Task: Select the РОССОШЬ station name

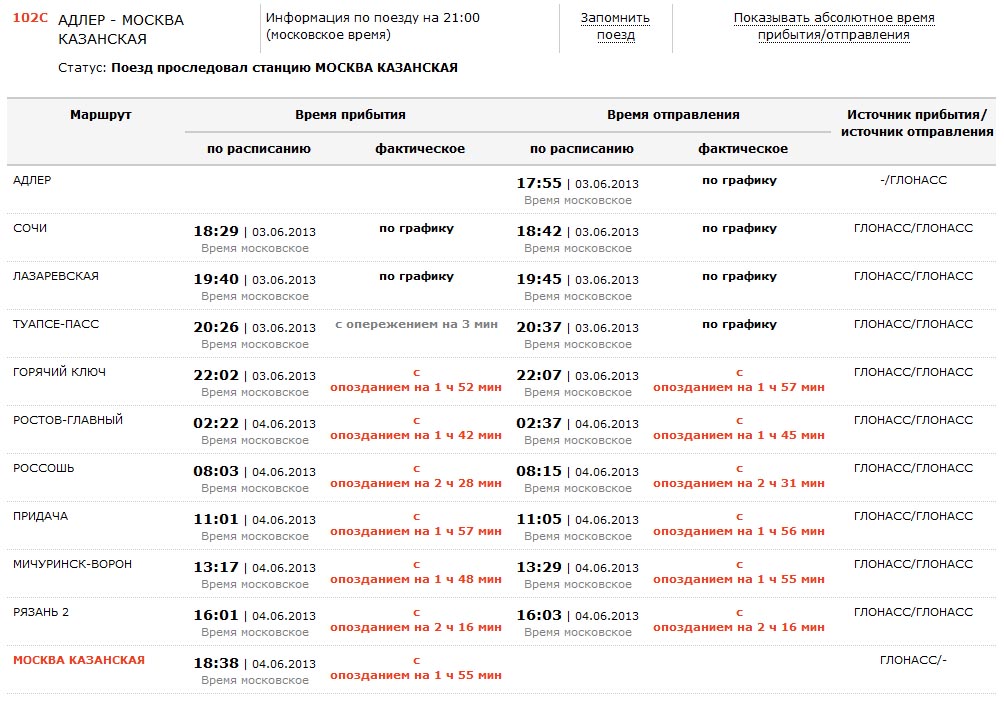Action: tap(43, 468)
